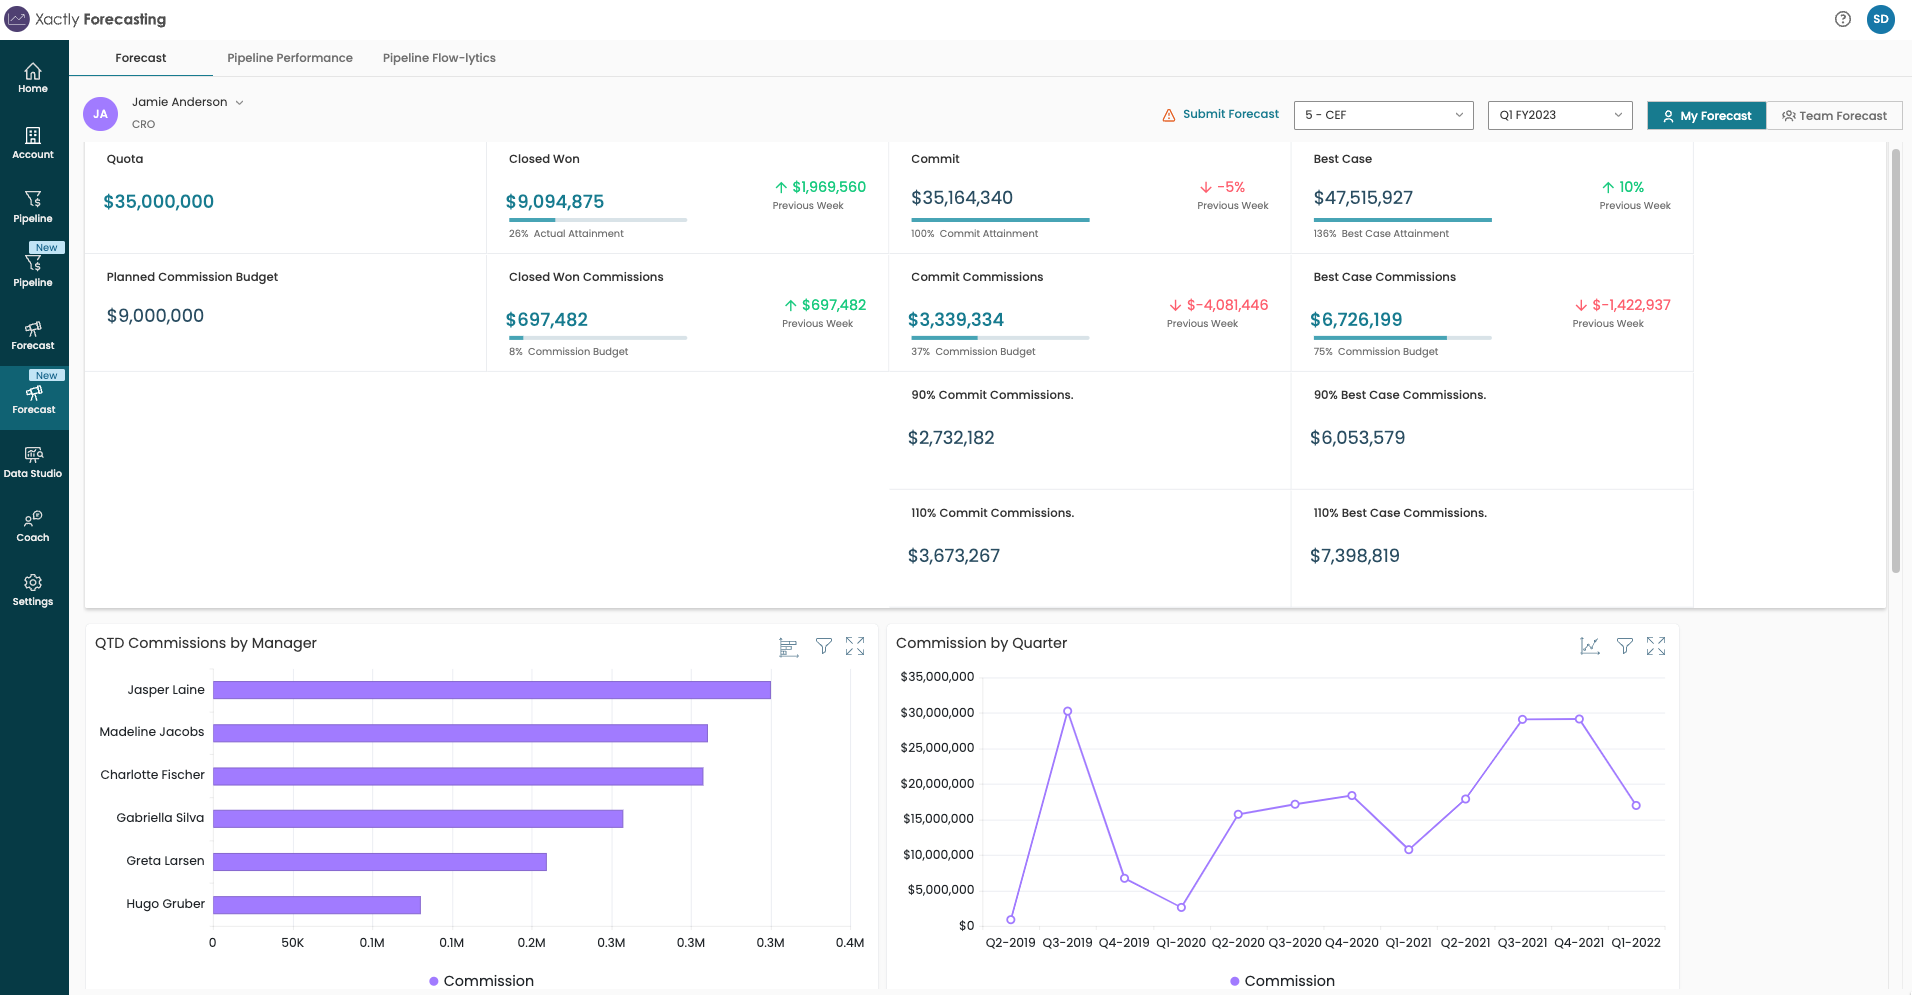This screenshot has width=1912, height=995.
Task: Open the Data Studio panel in the sidebar
Action: click(x=33, y=461)
